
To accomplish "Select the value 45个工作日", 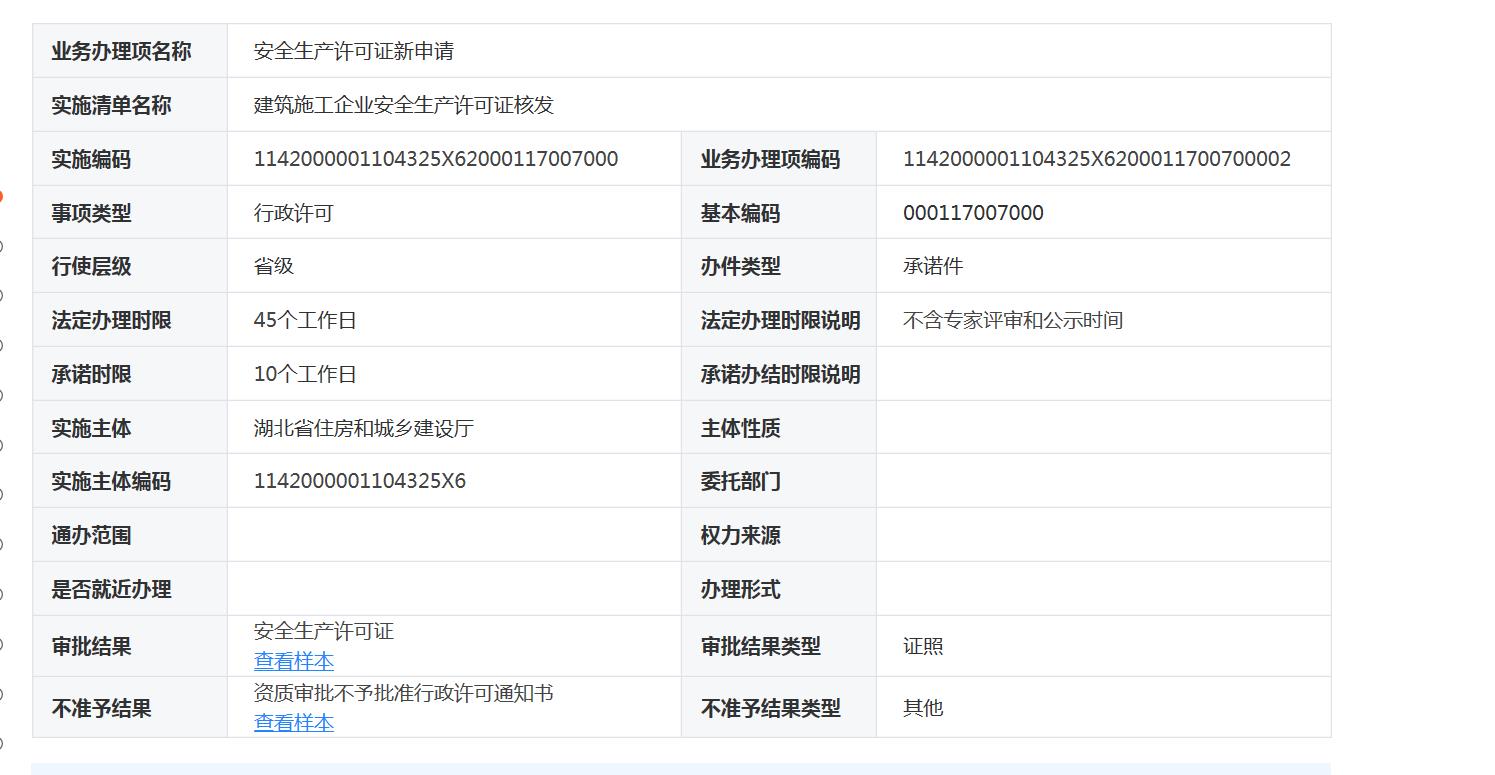I will point(305,320).
